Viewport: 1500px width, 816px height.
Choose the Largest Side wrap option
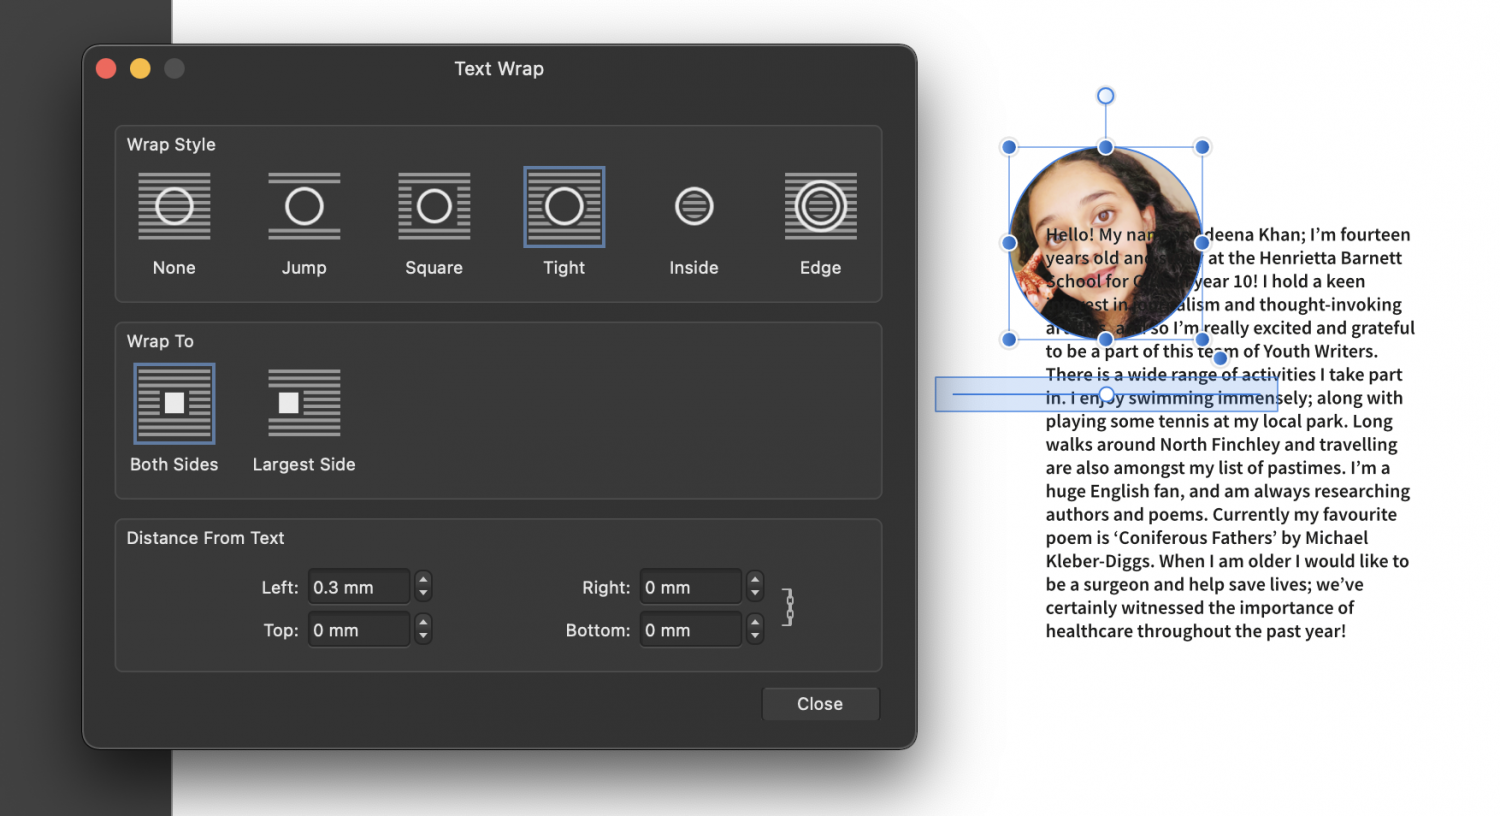coord(304,403)
